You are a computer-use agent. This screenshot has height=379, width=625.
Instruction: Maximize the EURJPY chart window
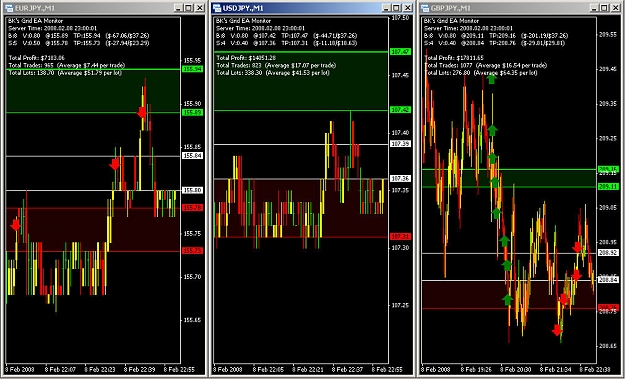[188, 8]
